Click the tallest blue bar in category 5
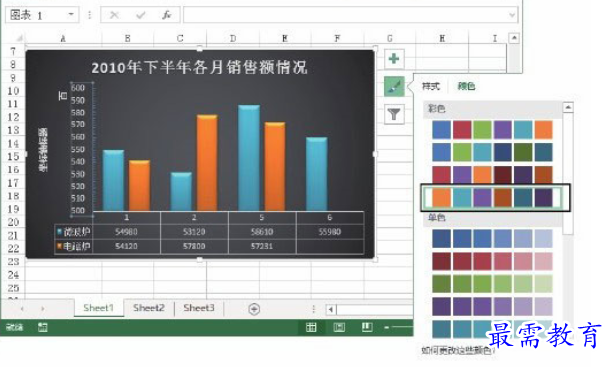The height and width of the screenshot is (367, 610). (x=249, y=158)
